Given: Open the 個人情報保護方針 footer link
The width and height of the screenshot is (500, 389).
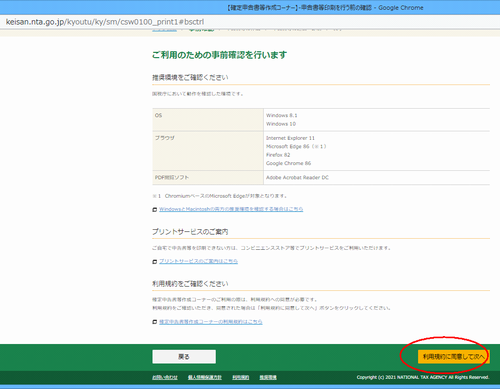Looking at the screenshot, I should (x=205, y=377).
